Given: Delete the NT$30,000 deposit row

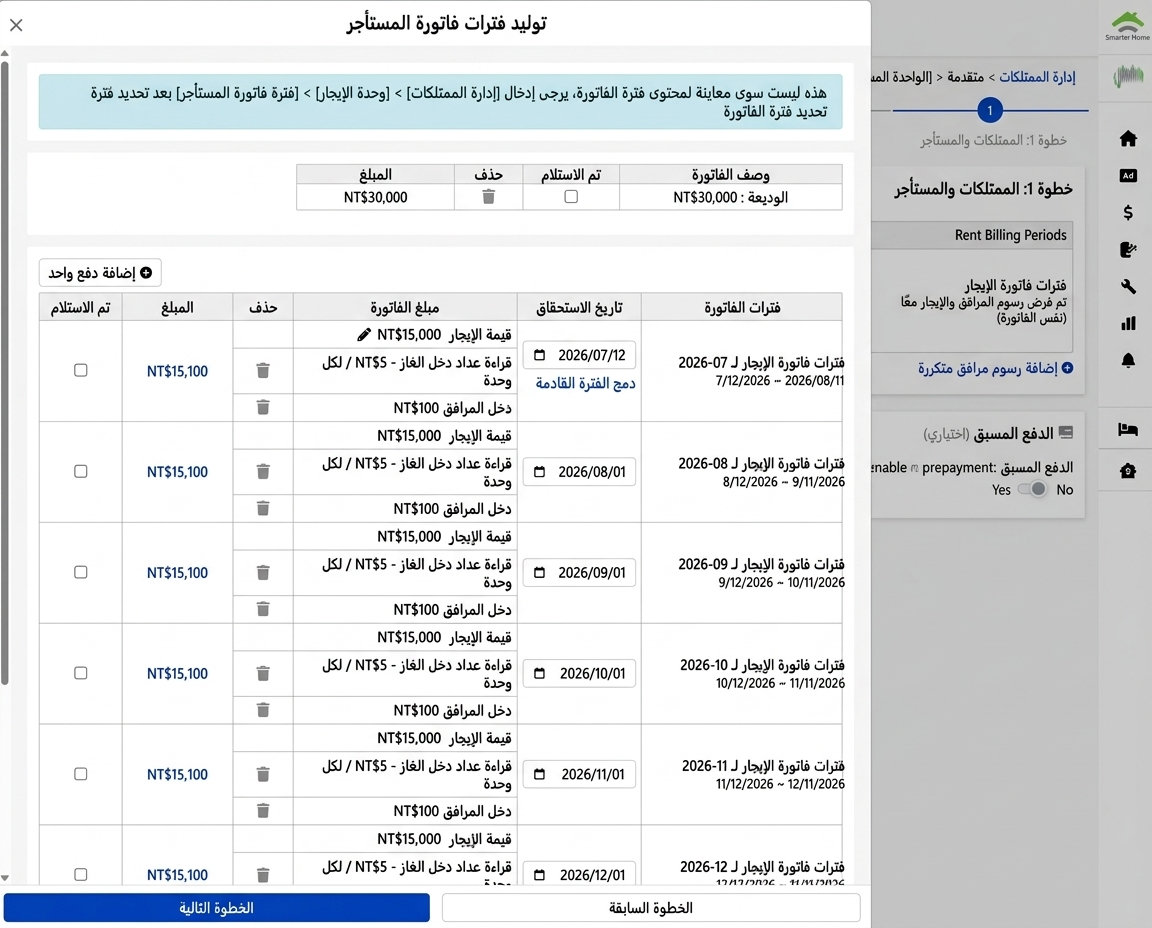Looking at the screenshot, I should coord(489,197).
